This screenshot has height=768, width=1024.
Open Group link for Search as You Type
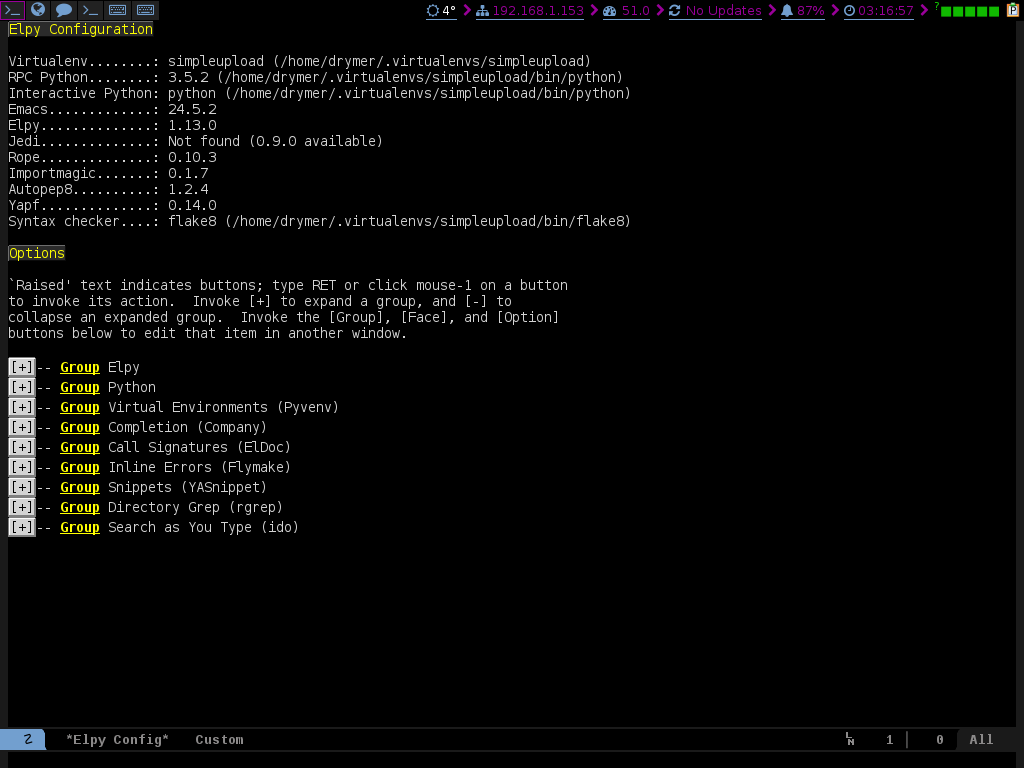80,528
